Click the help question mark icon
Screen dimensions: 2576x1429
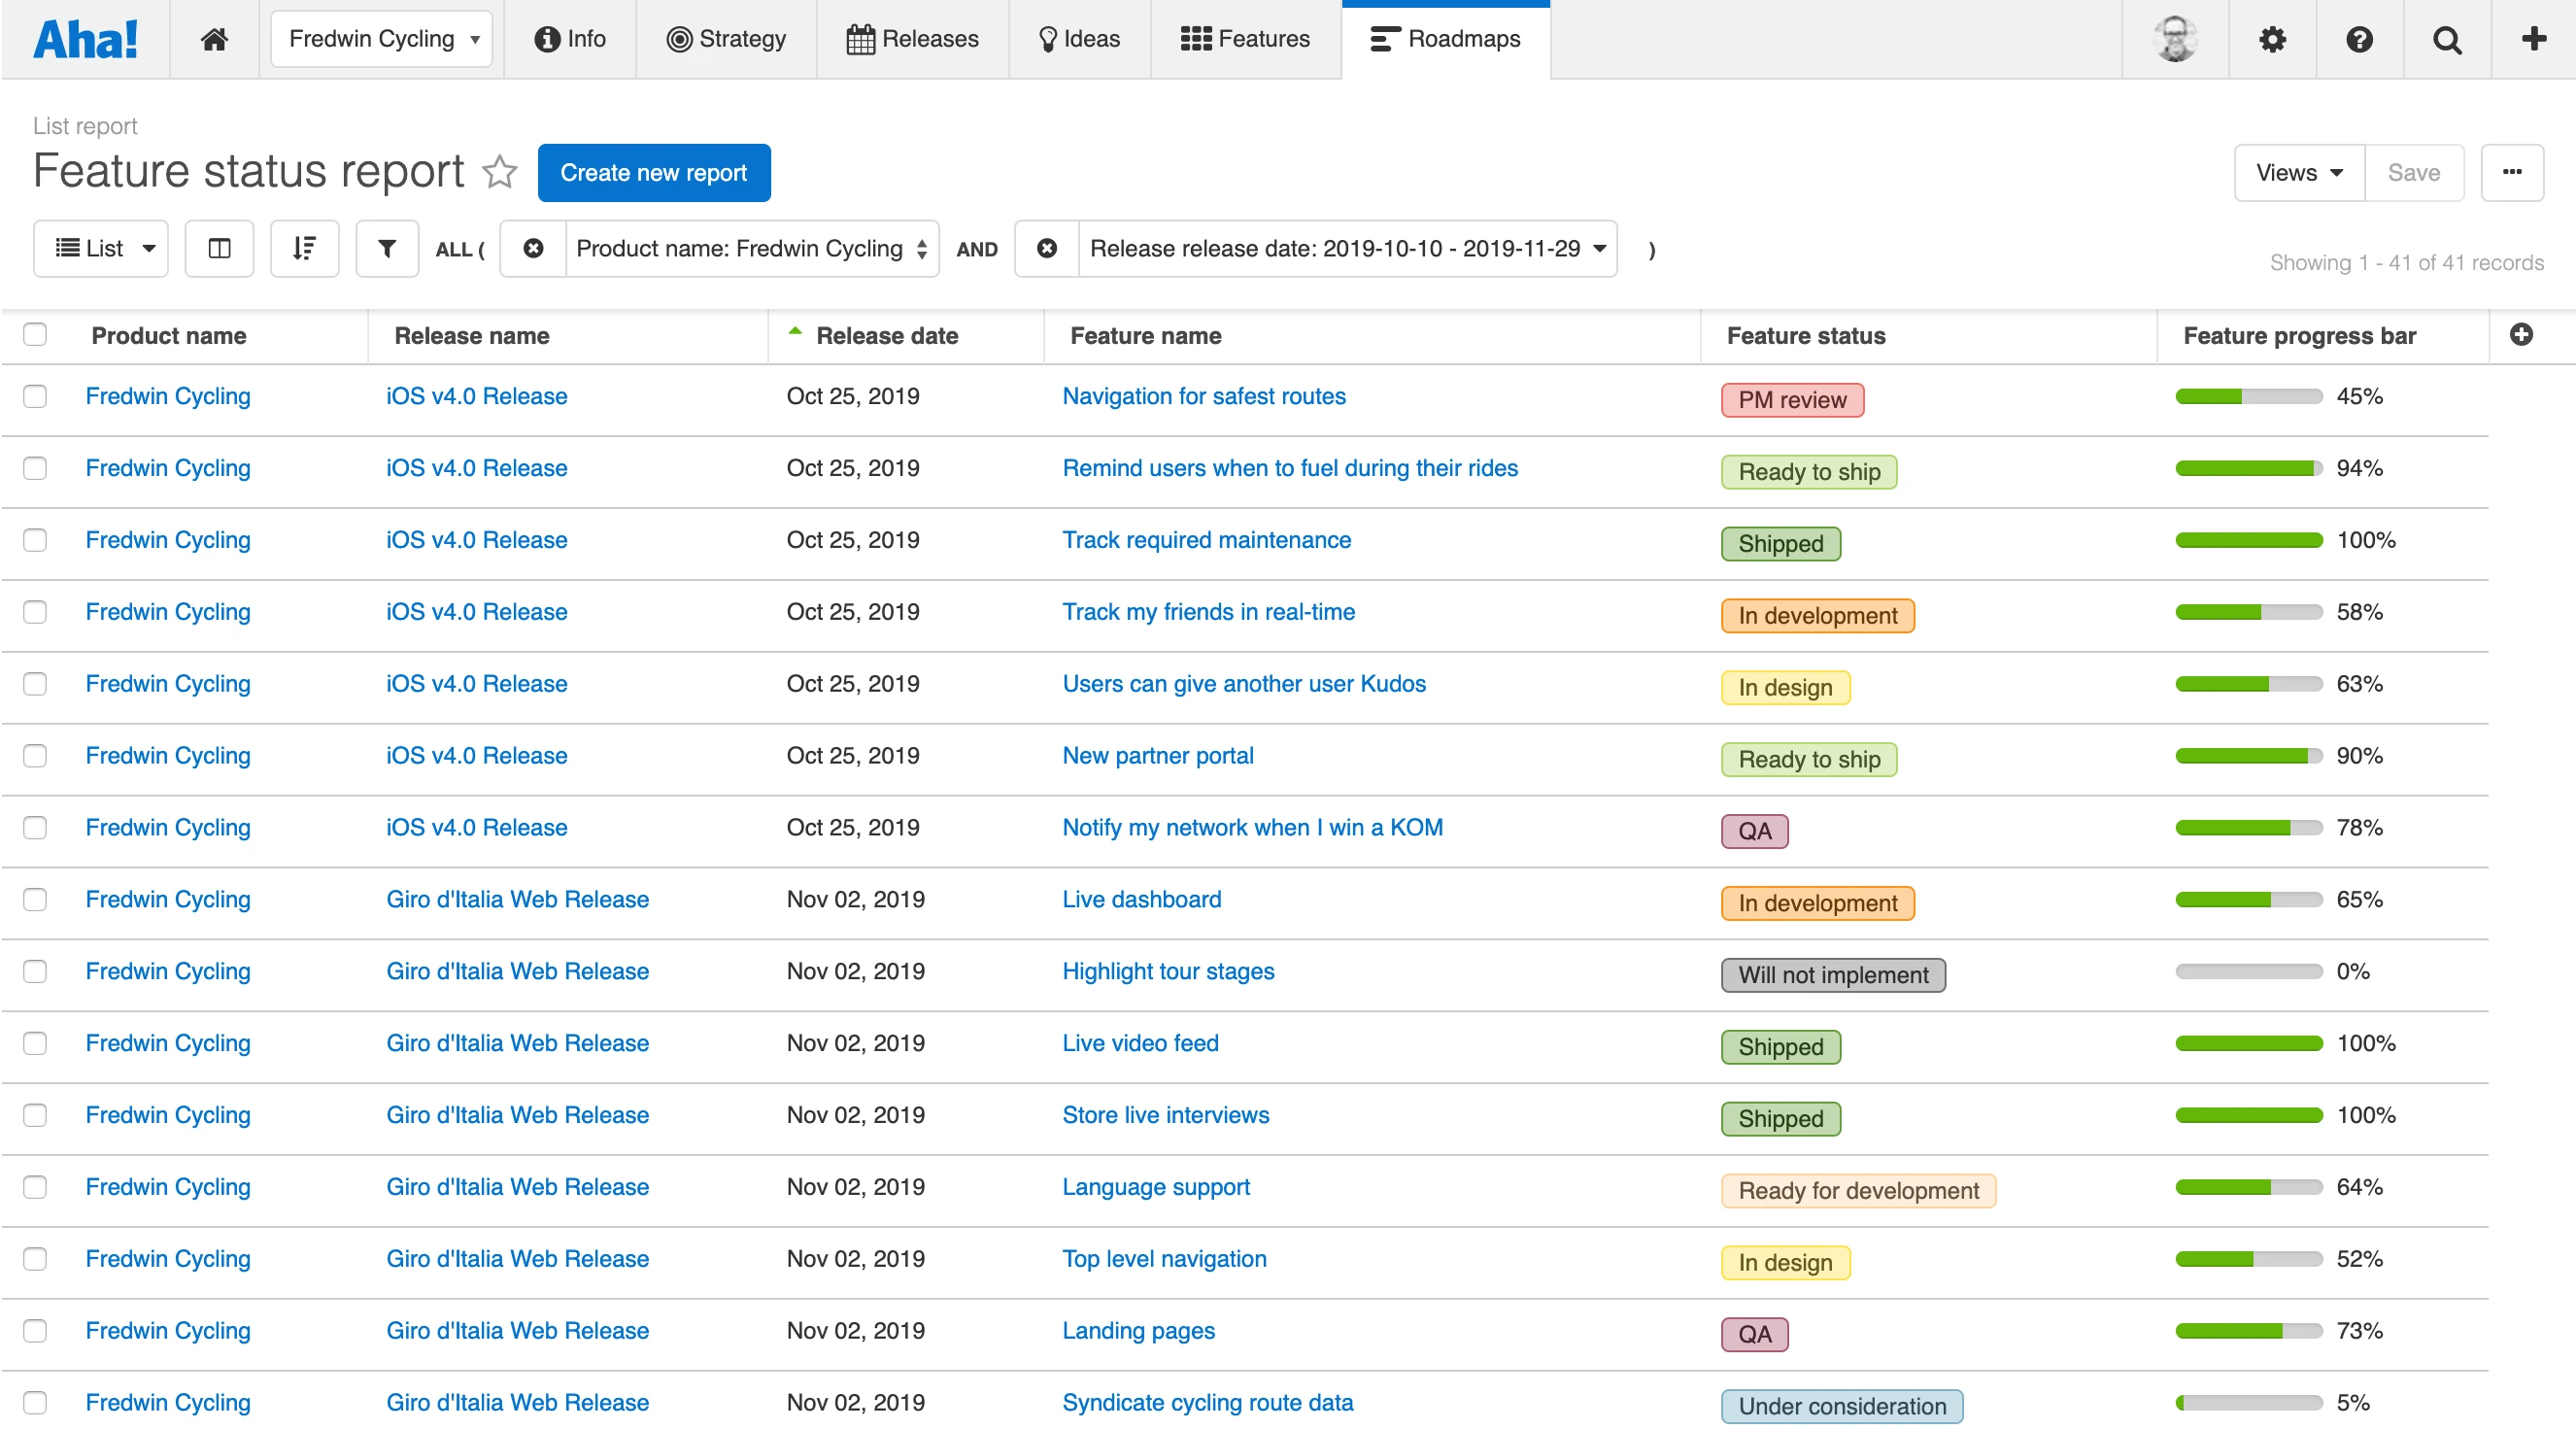[x=2359, y=39]
